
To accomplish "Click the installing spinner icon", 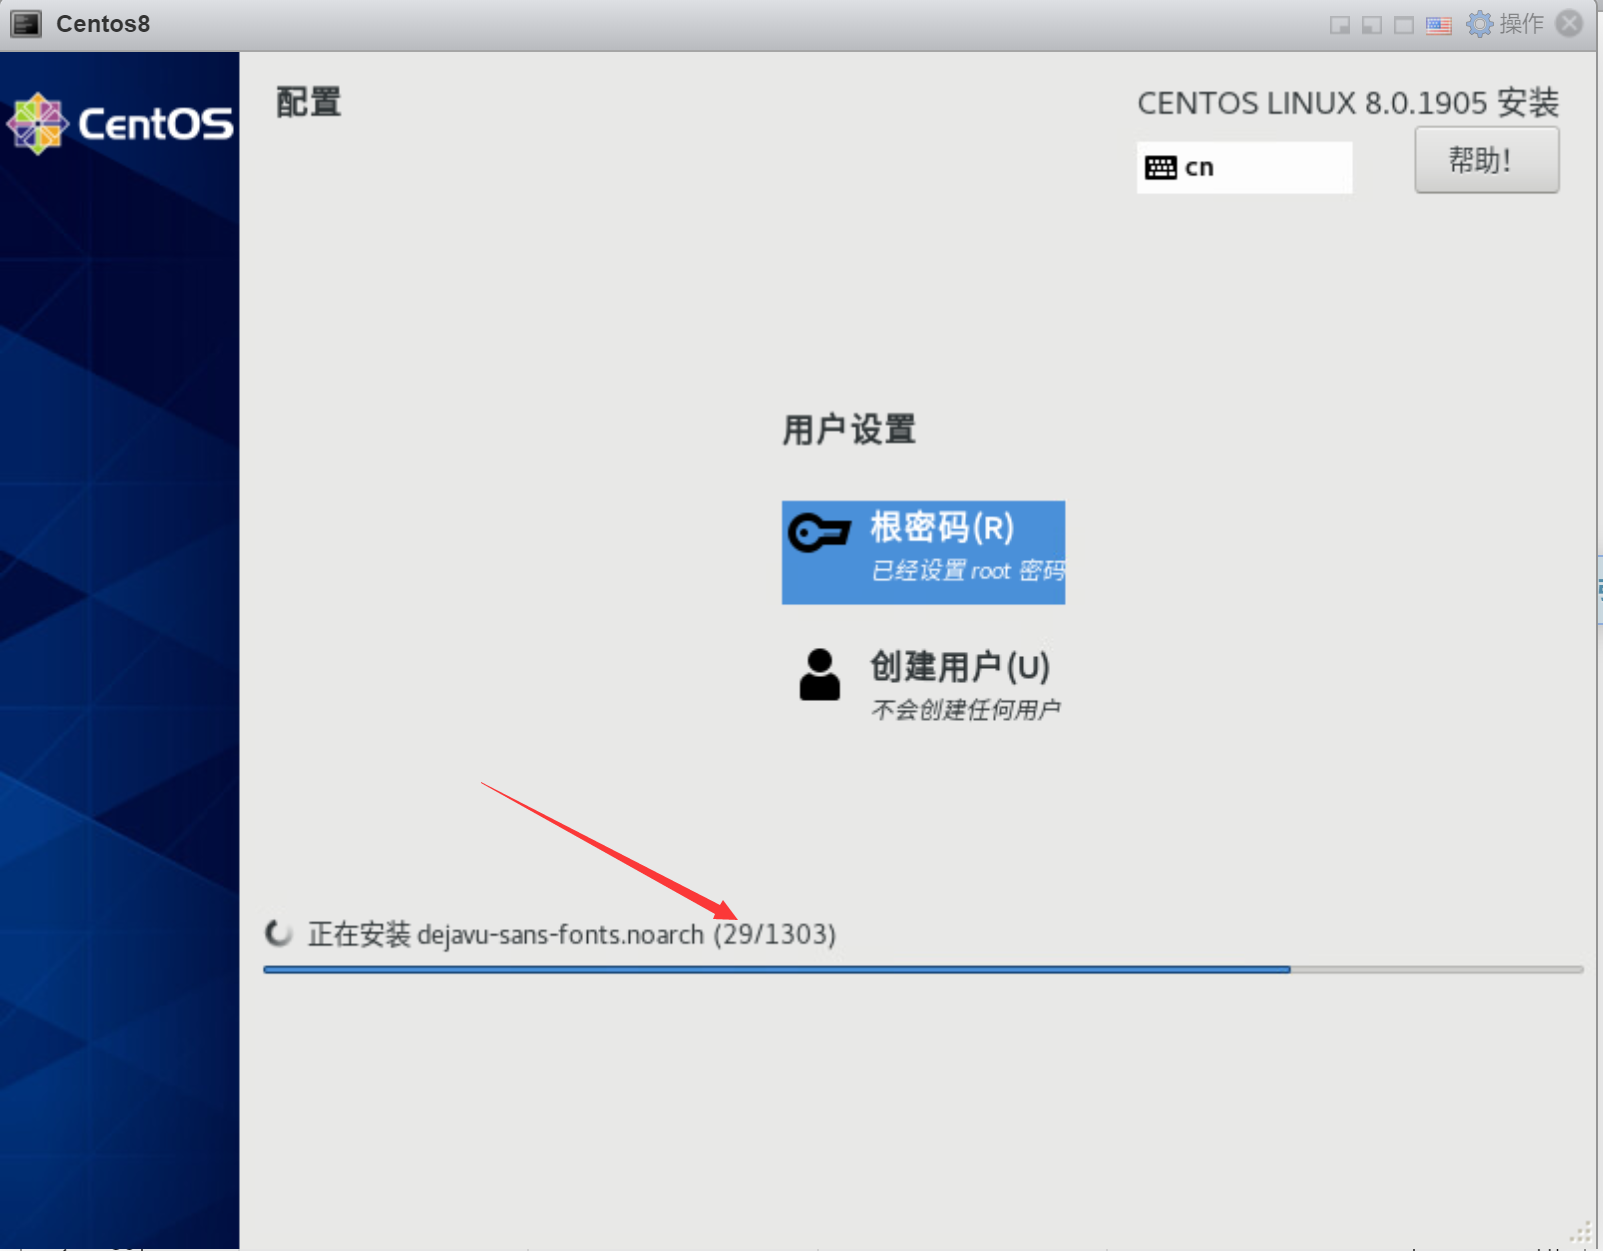I will (277, 934).
